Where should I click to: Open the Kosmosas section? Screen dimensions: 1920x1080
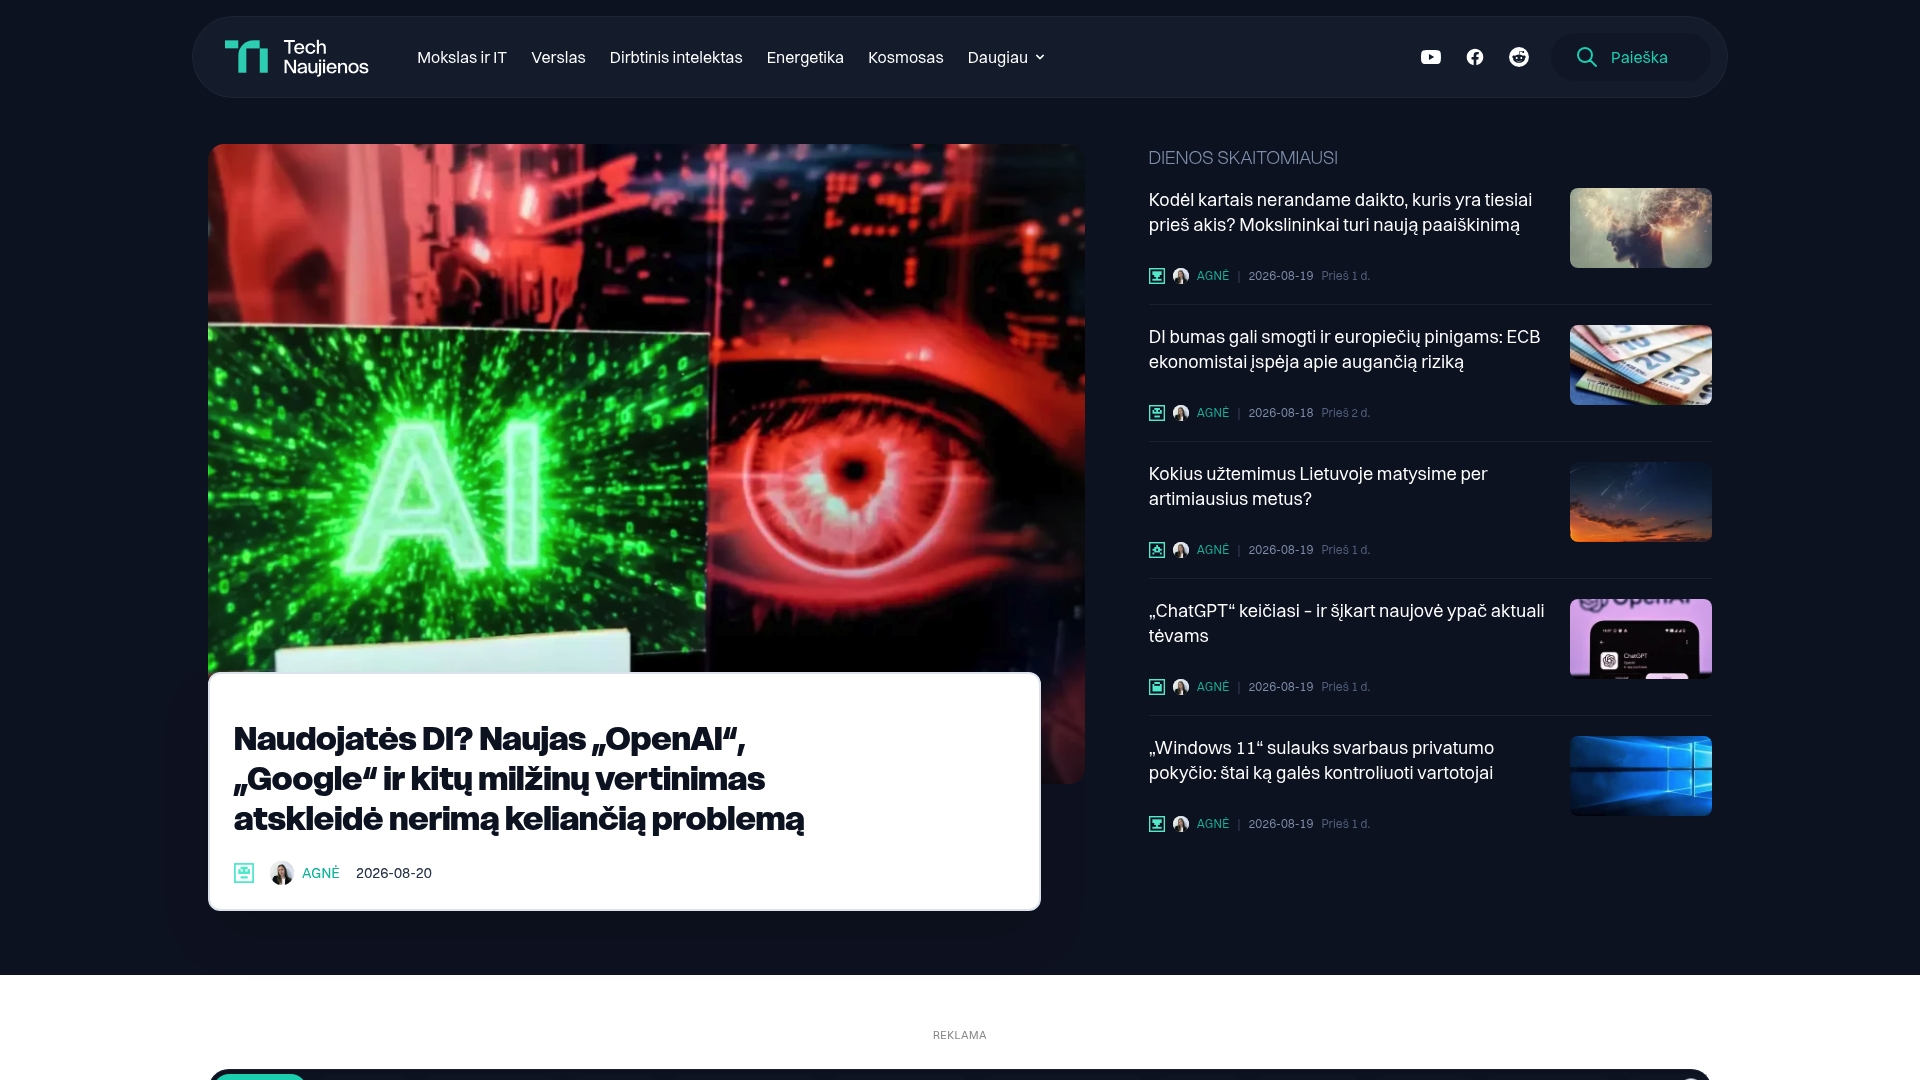pos(906,57)
